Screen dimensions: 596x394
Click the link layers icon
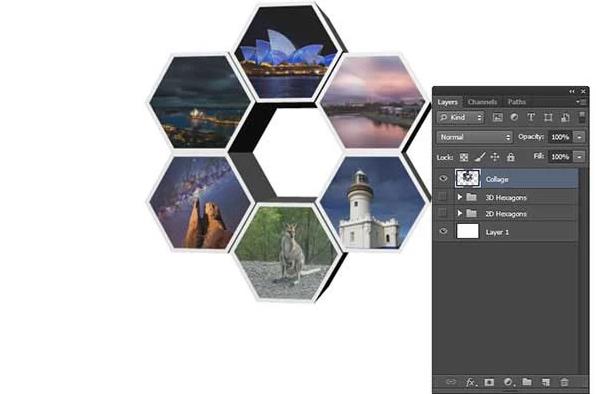[451, 382]
